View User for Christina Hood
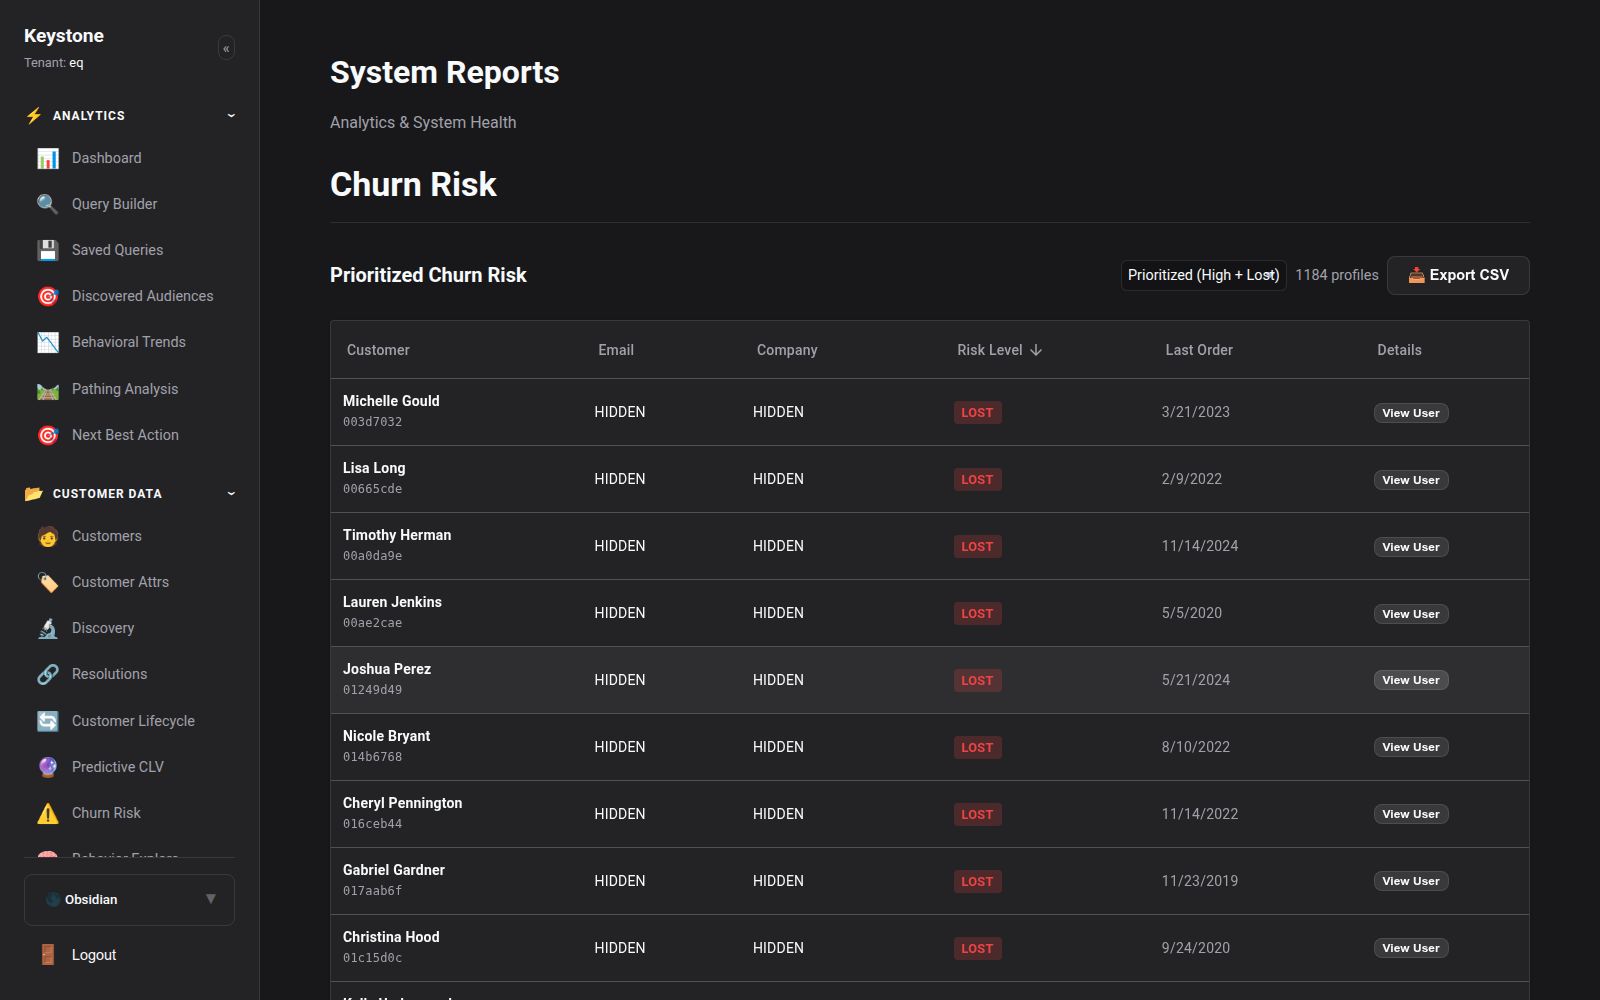Screen dimensions: 1600x1000 coord(1411,948)
